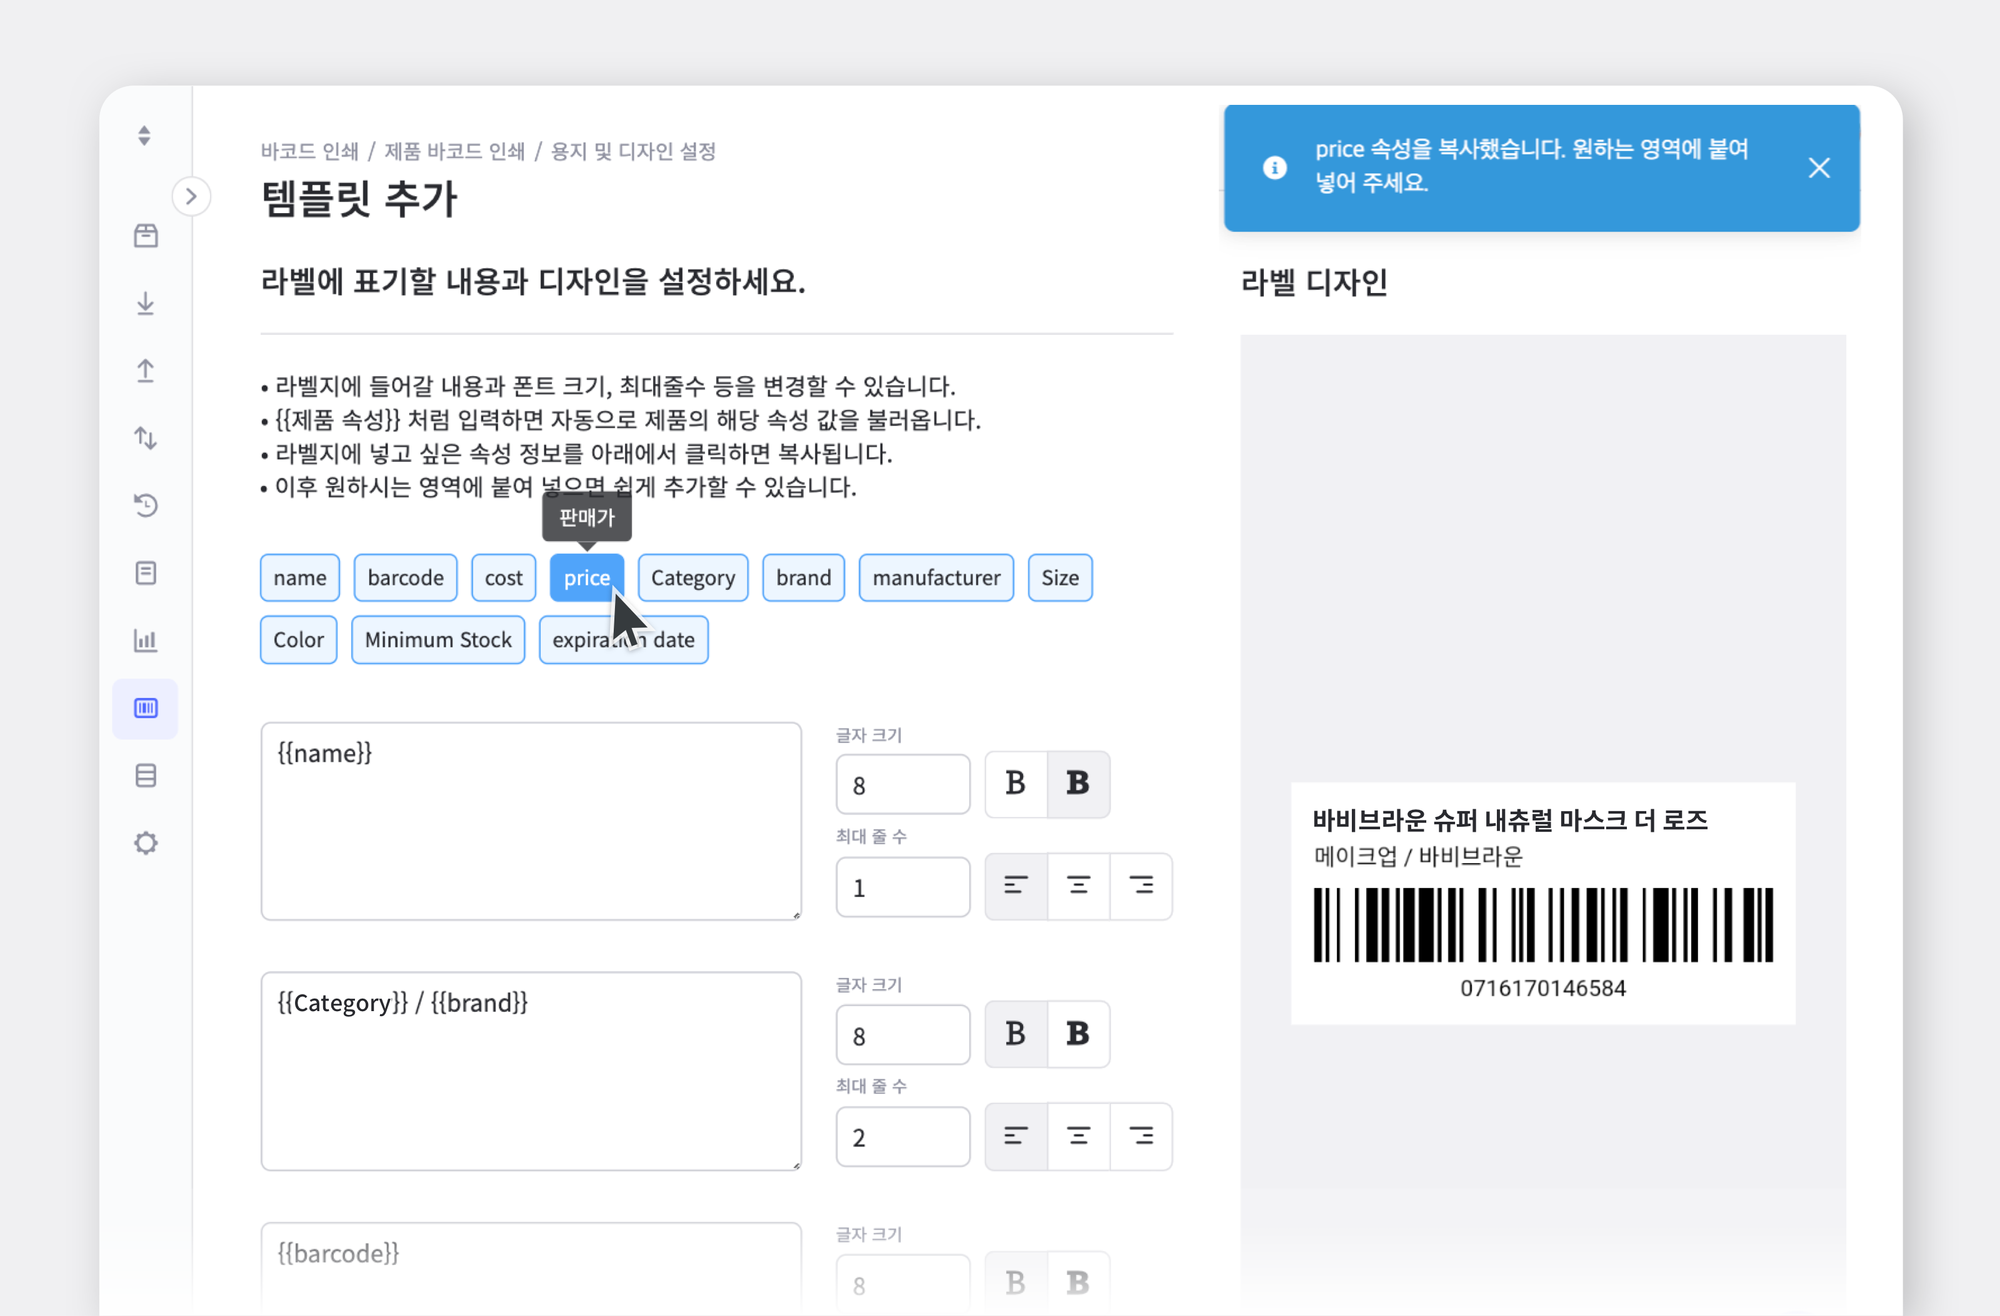Screen dimensions: 2000x1316
Task: Align {{name}} text center
Action: point(1078,885)
